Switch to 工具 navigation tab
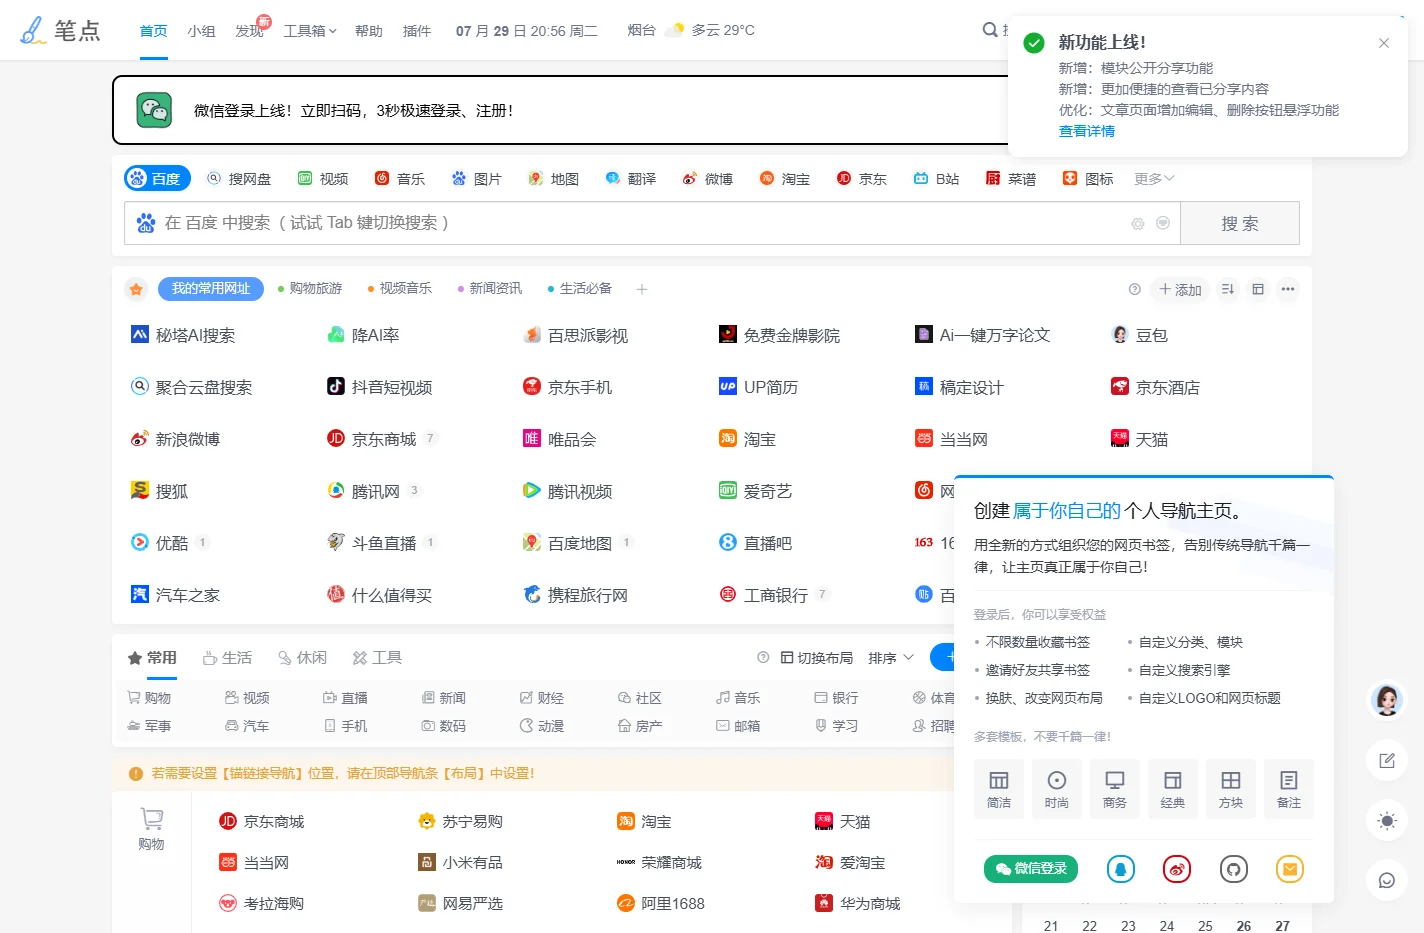Viewport: 1424px width, 933px height. click(377, 657)
